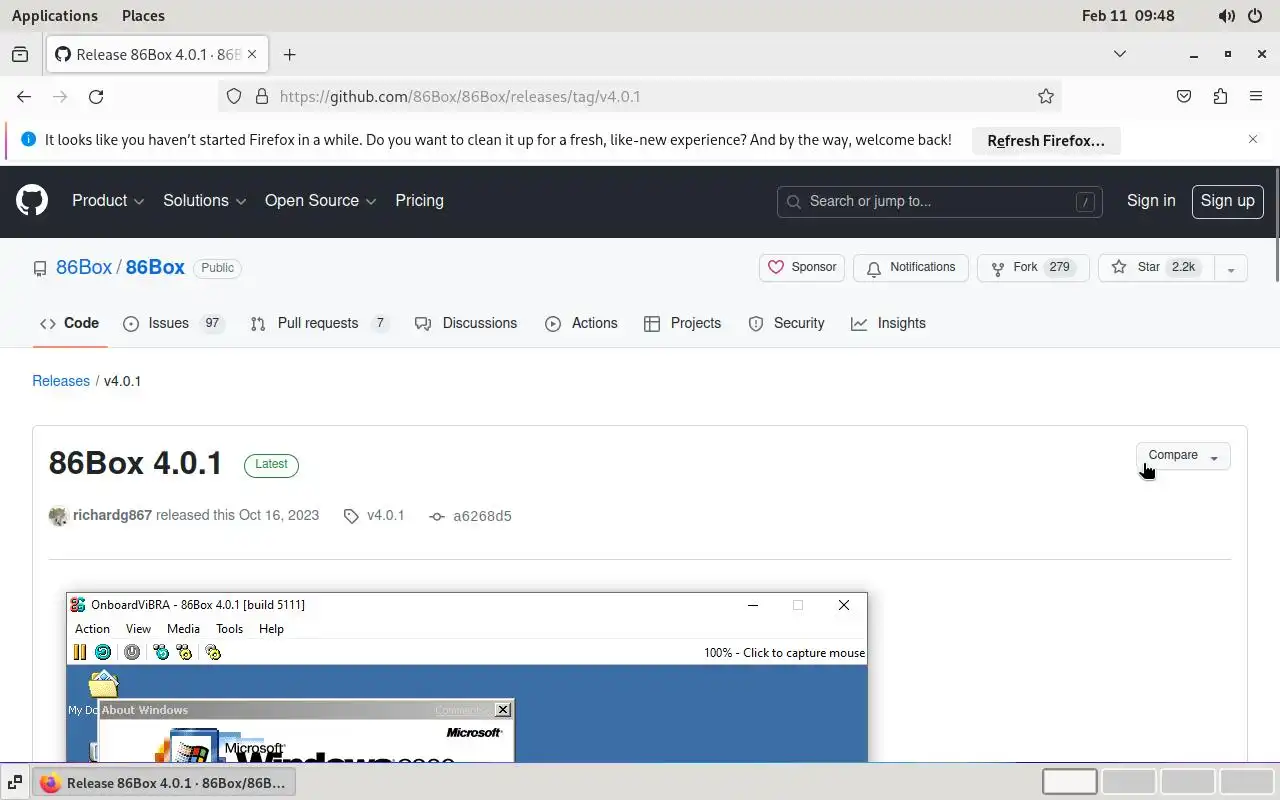Open the Security tab
The width and height of the screenshot is (1280, 800).
(x=786, y=323)
